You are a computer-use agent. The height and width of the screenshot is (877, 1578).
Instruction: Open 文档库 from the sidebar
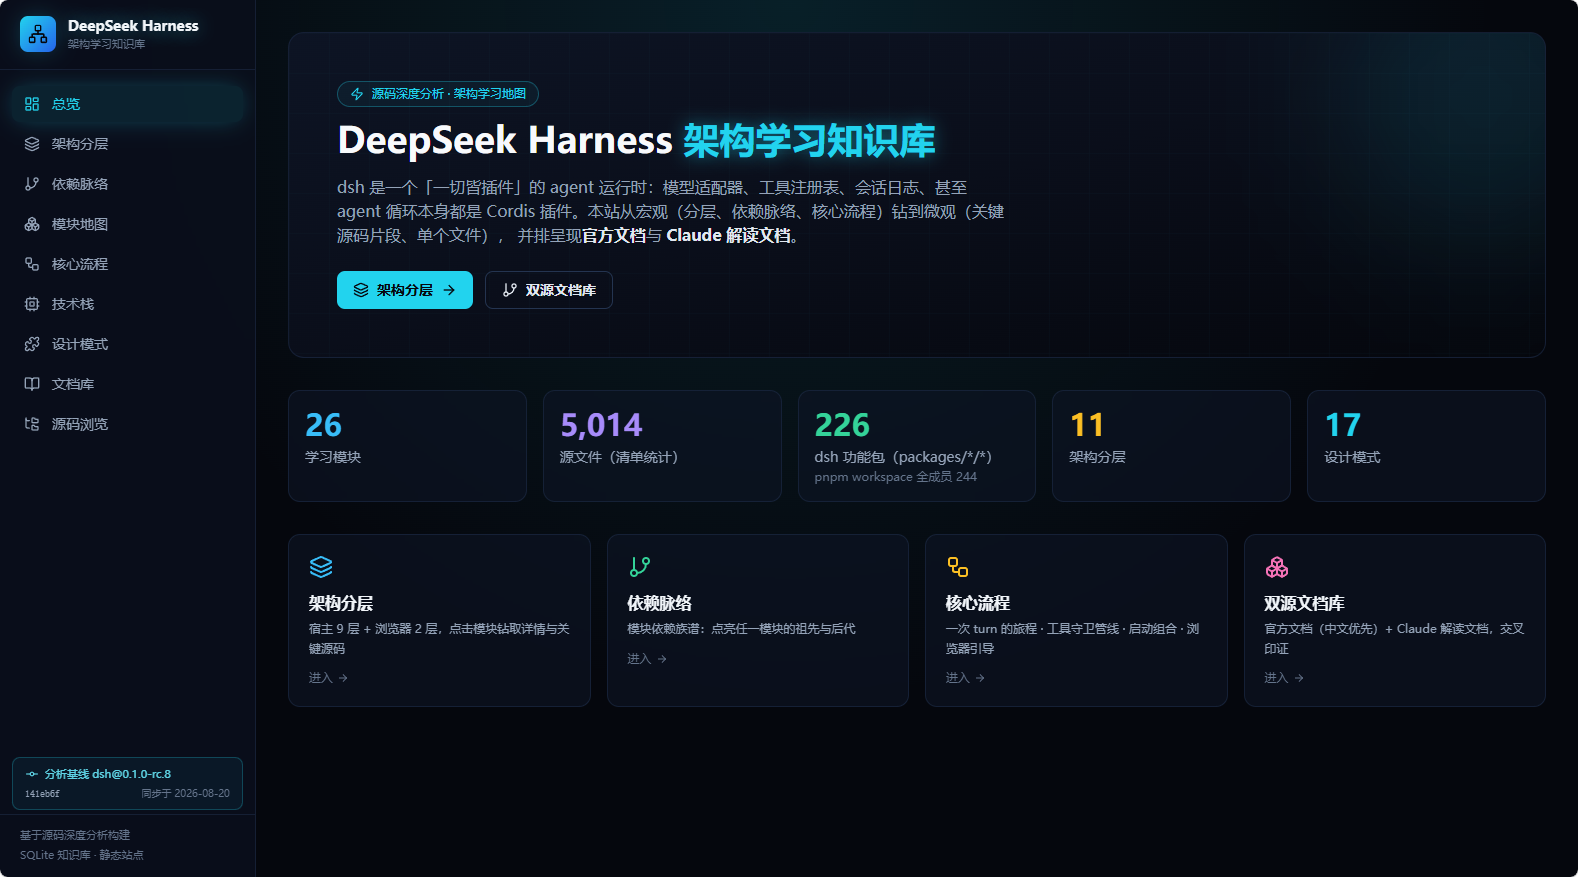point(128,384)
